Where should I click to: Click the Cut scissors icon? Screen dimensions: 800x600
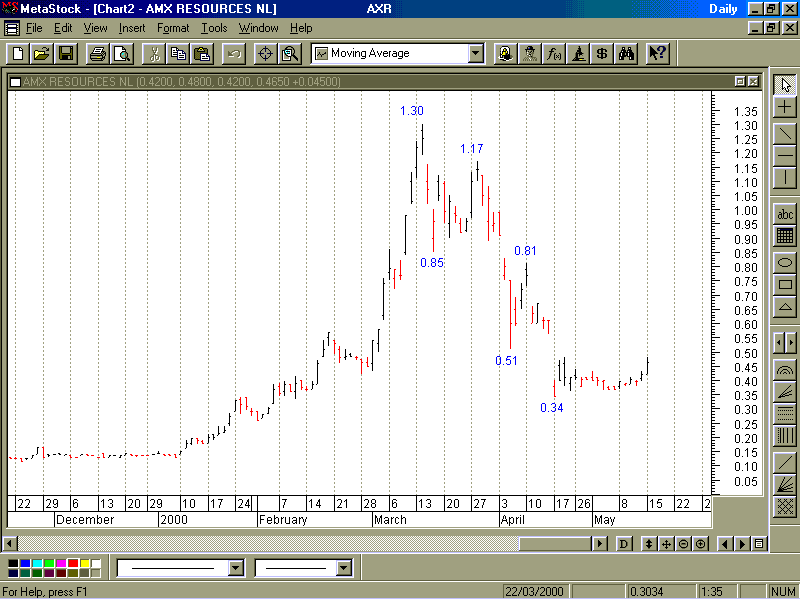pos(154,54)
